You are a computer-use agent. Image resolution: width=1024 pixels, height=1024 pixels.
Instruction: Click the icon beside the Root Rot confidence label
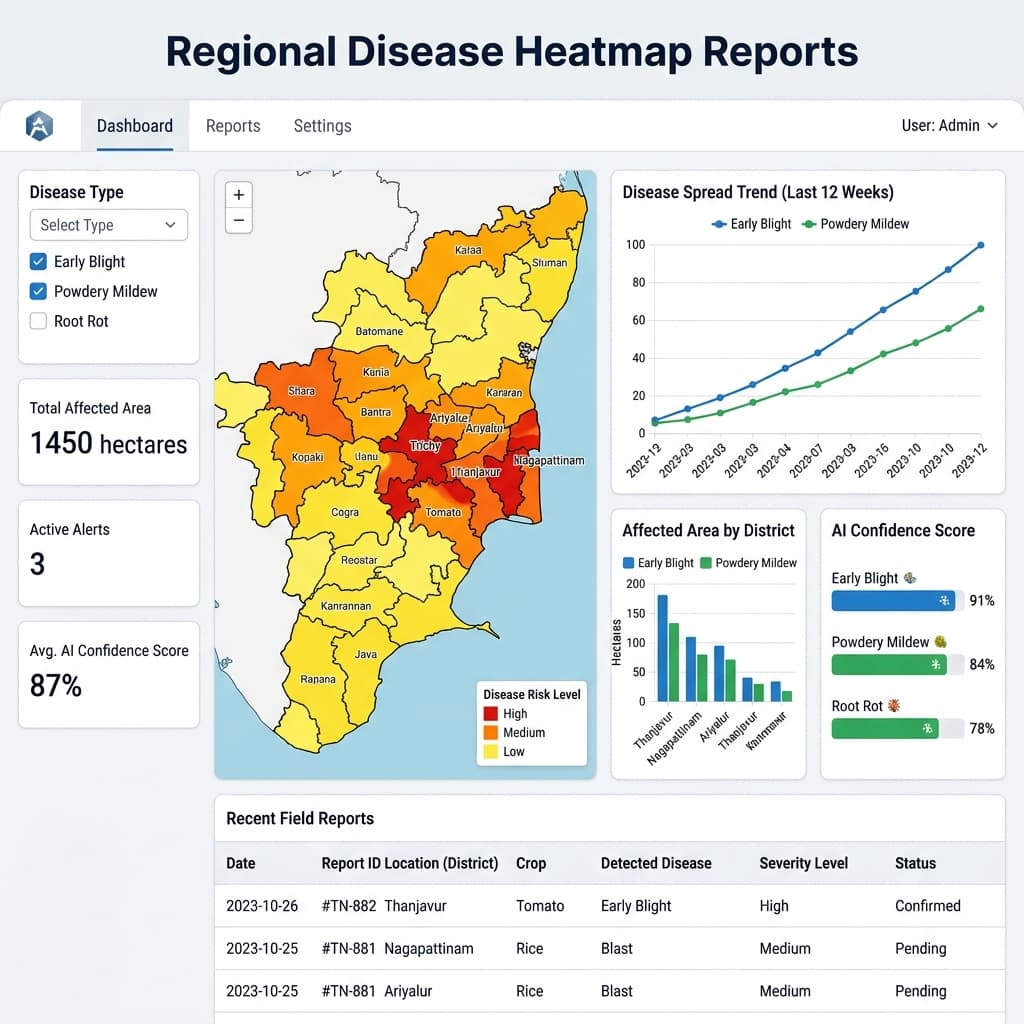tap(894, 705)
